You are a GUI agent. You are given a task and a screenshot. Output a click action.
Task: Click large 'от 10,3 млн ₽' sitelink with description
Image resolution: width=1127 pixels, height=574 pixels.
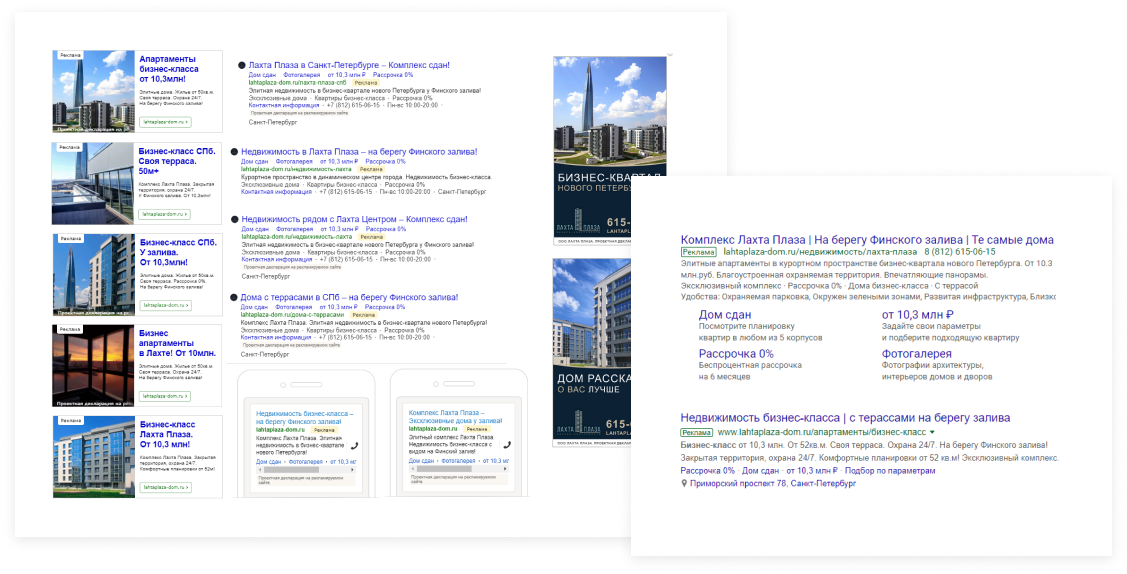point(917,315)
